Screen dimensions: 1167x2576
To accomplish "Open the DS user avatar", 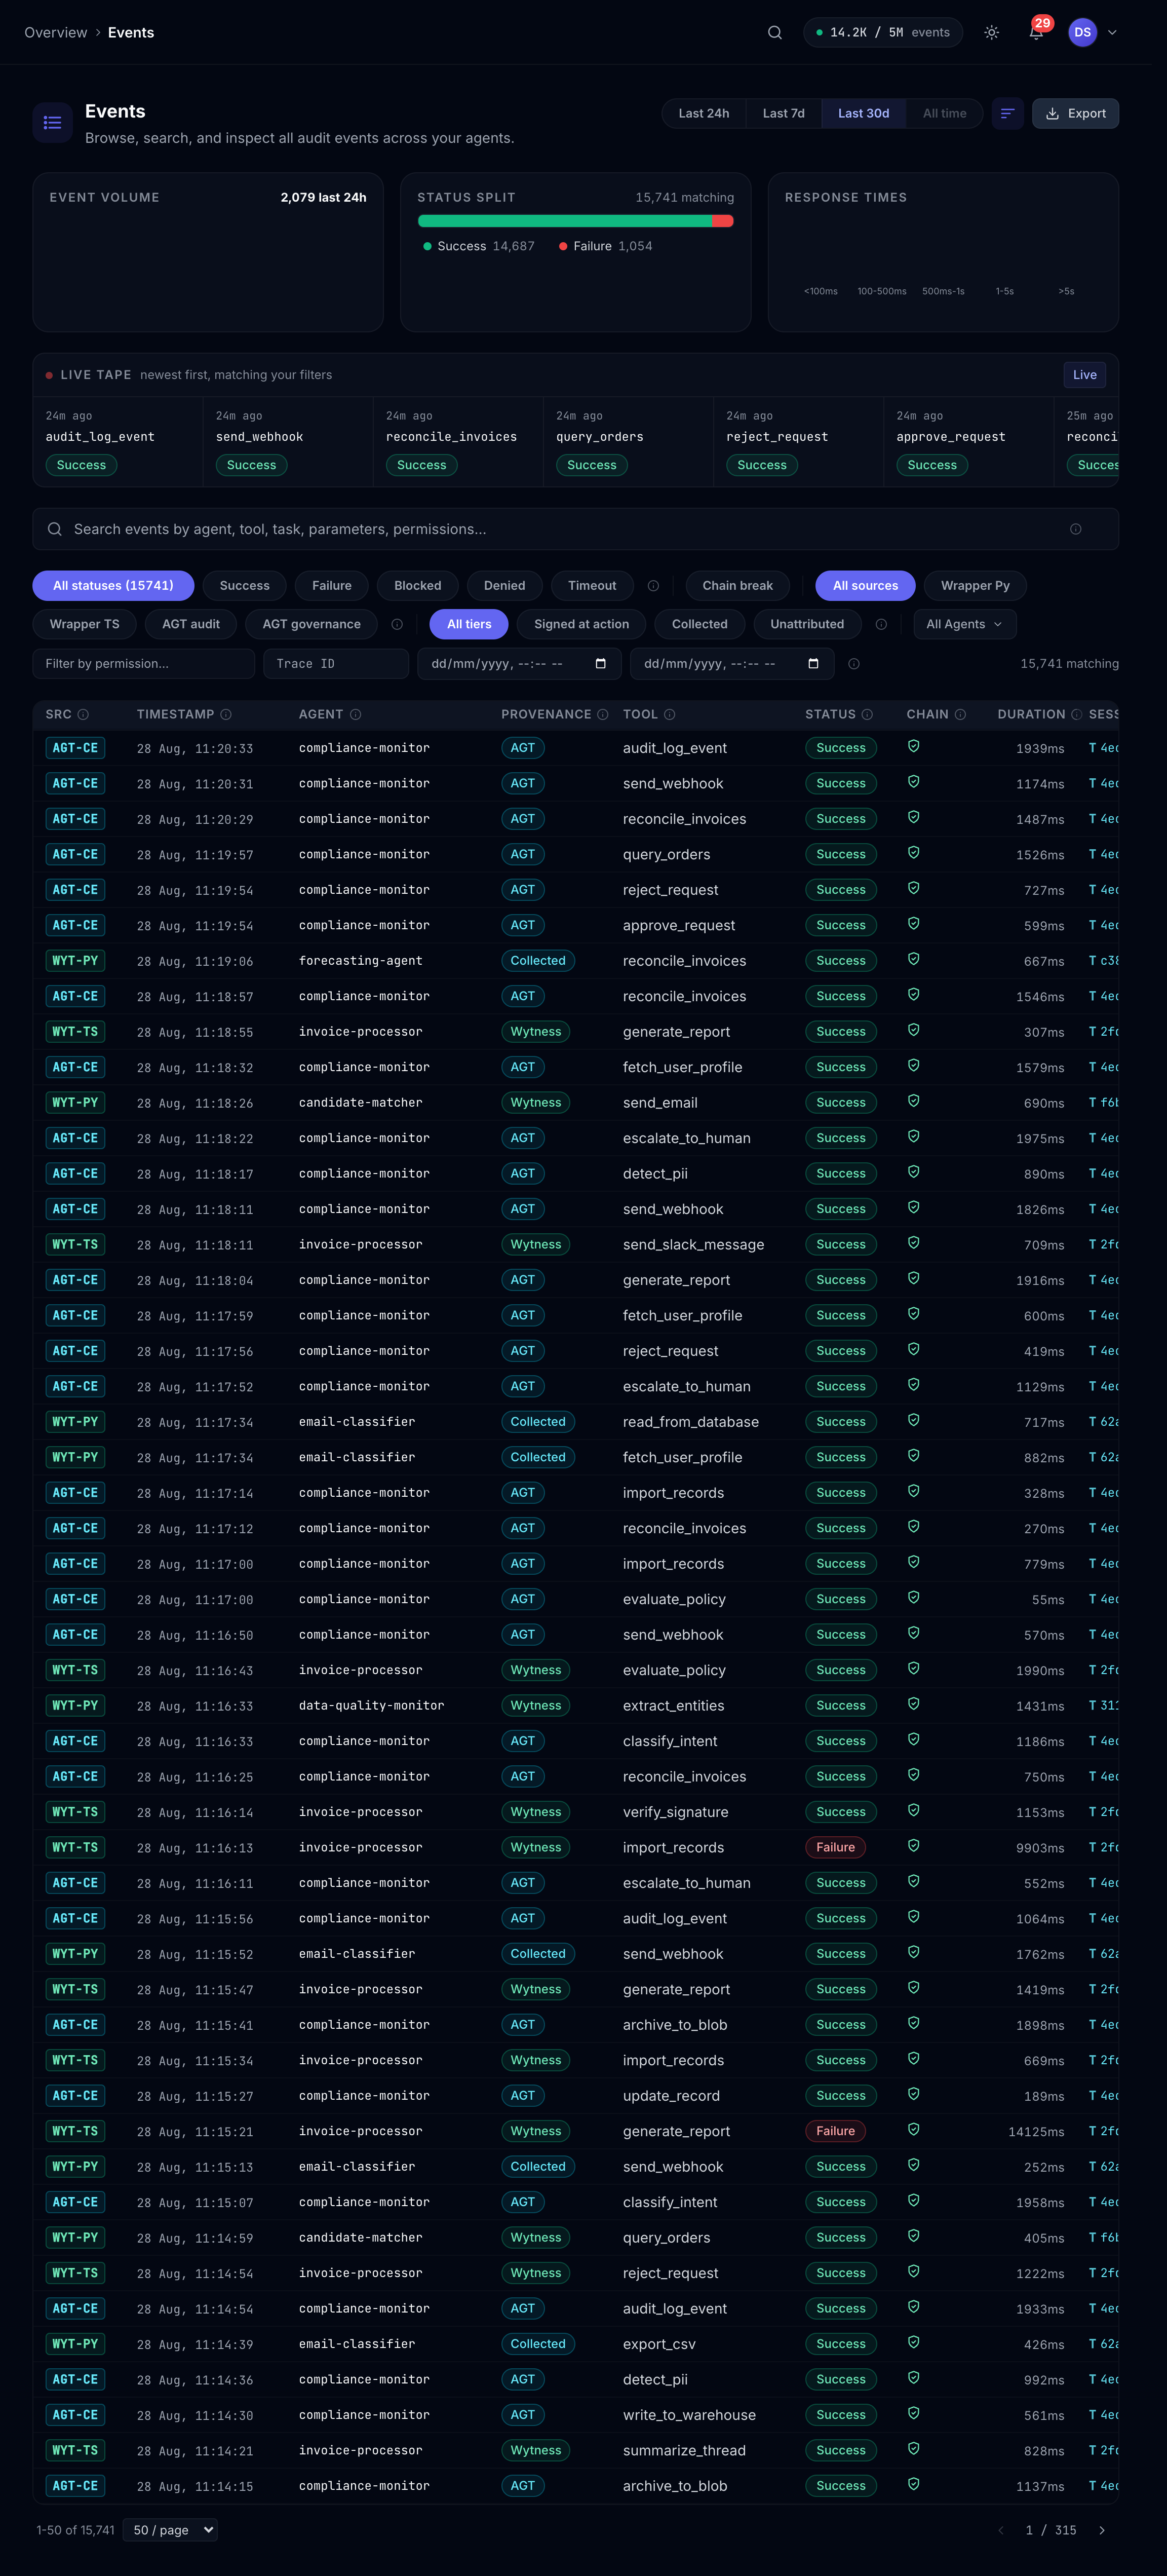I will pyautogui.click(x=1082, y=33).
